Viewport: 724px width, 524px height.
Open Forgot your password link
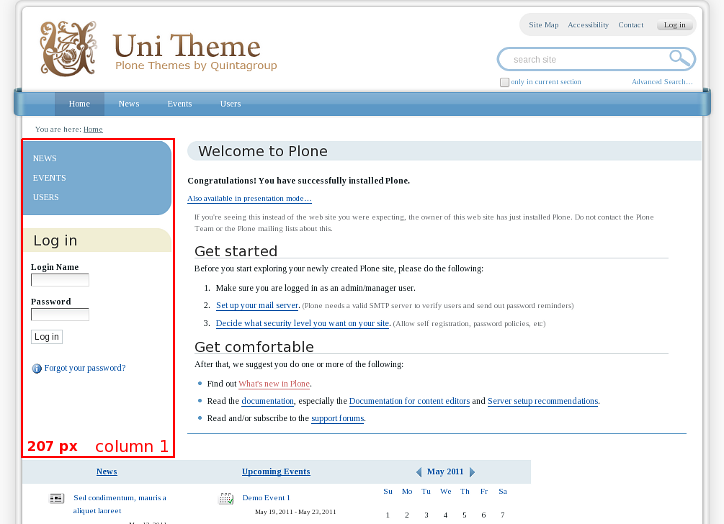click(x=84, y=368)
